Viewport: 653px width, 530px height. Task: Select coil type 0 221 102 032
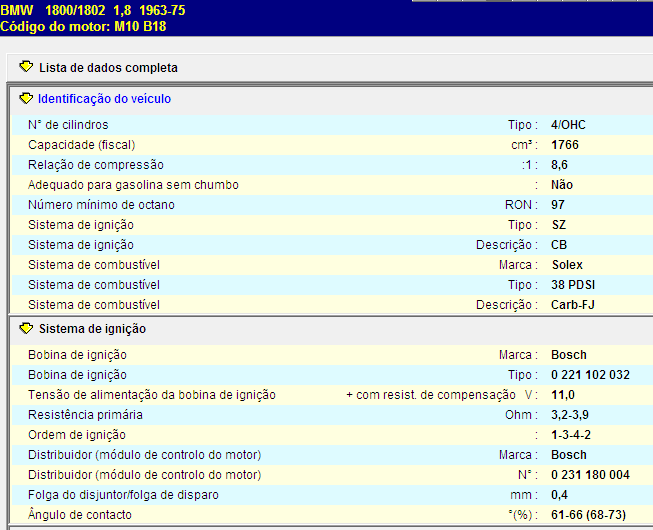(x=590, y=375)
